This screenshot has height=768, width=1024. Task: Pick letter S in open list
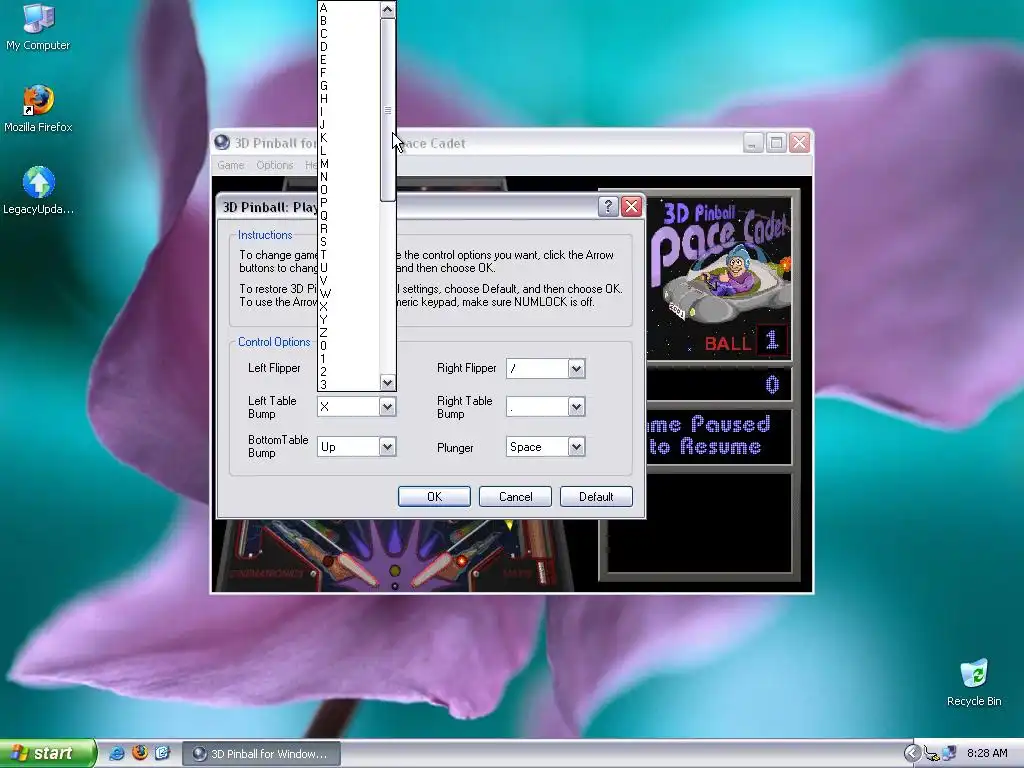(349, 242)
